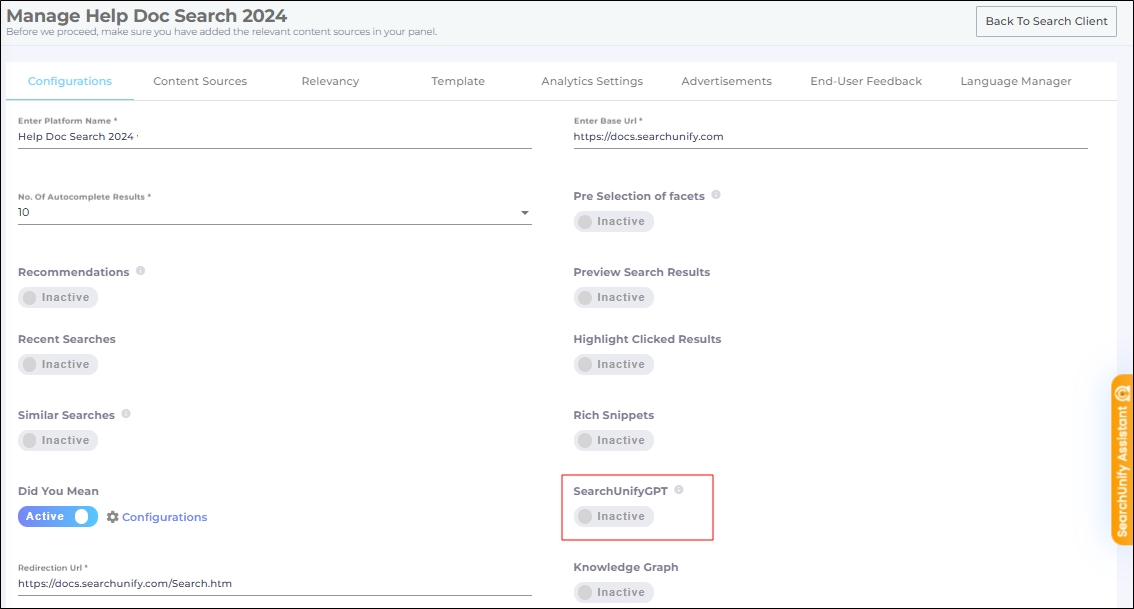The height and width of the screenshot is (609, 1134).
Task: Go to the Analytics Settings tab
Action: tap(592, 81)
